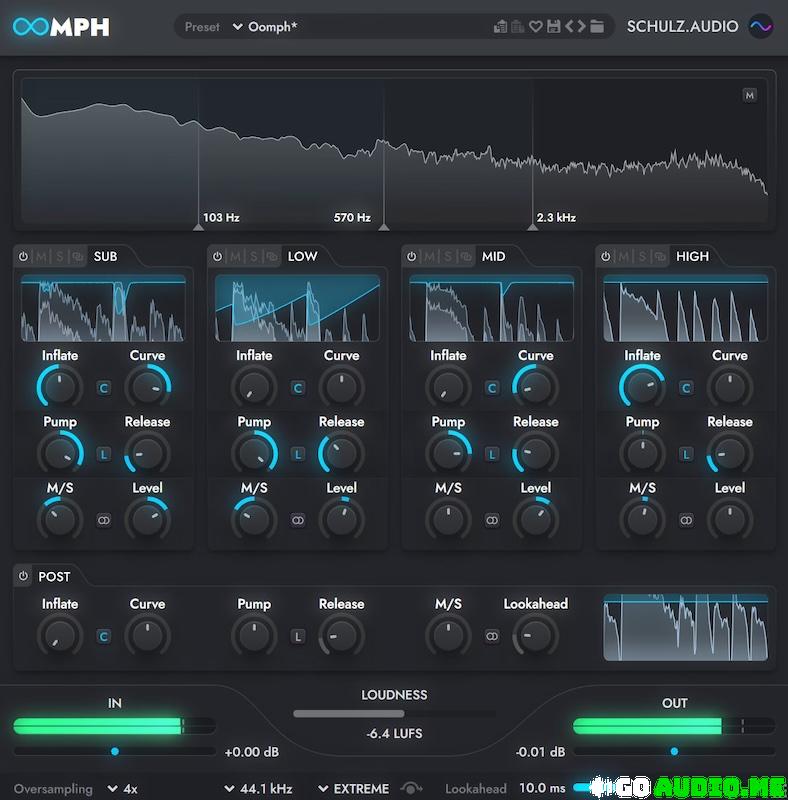Click the 570 Hz crossover marker
Image resolution: width=788 pixels, height=800 pixels.
[384, 227]
